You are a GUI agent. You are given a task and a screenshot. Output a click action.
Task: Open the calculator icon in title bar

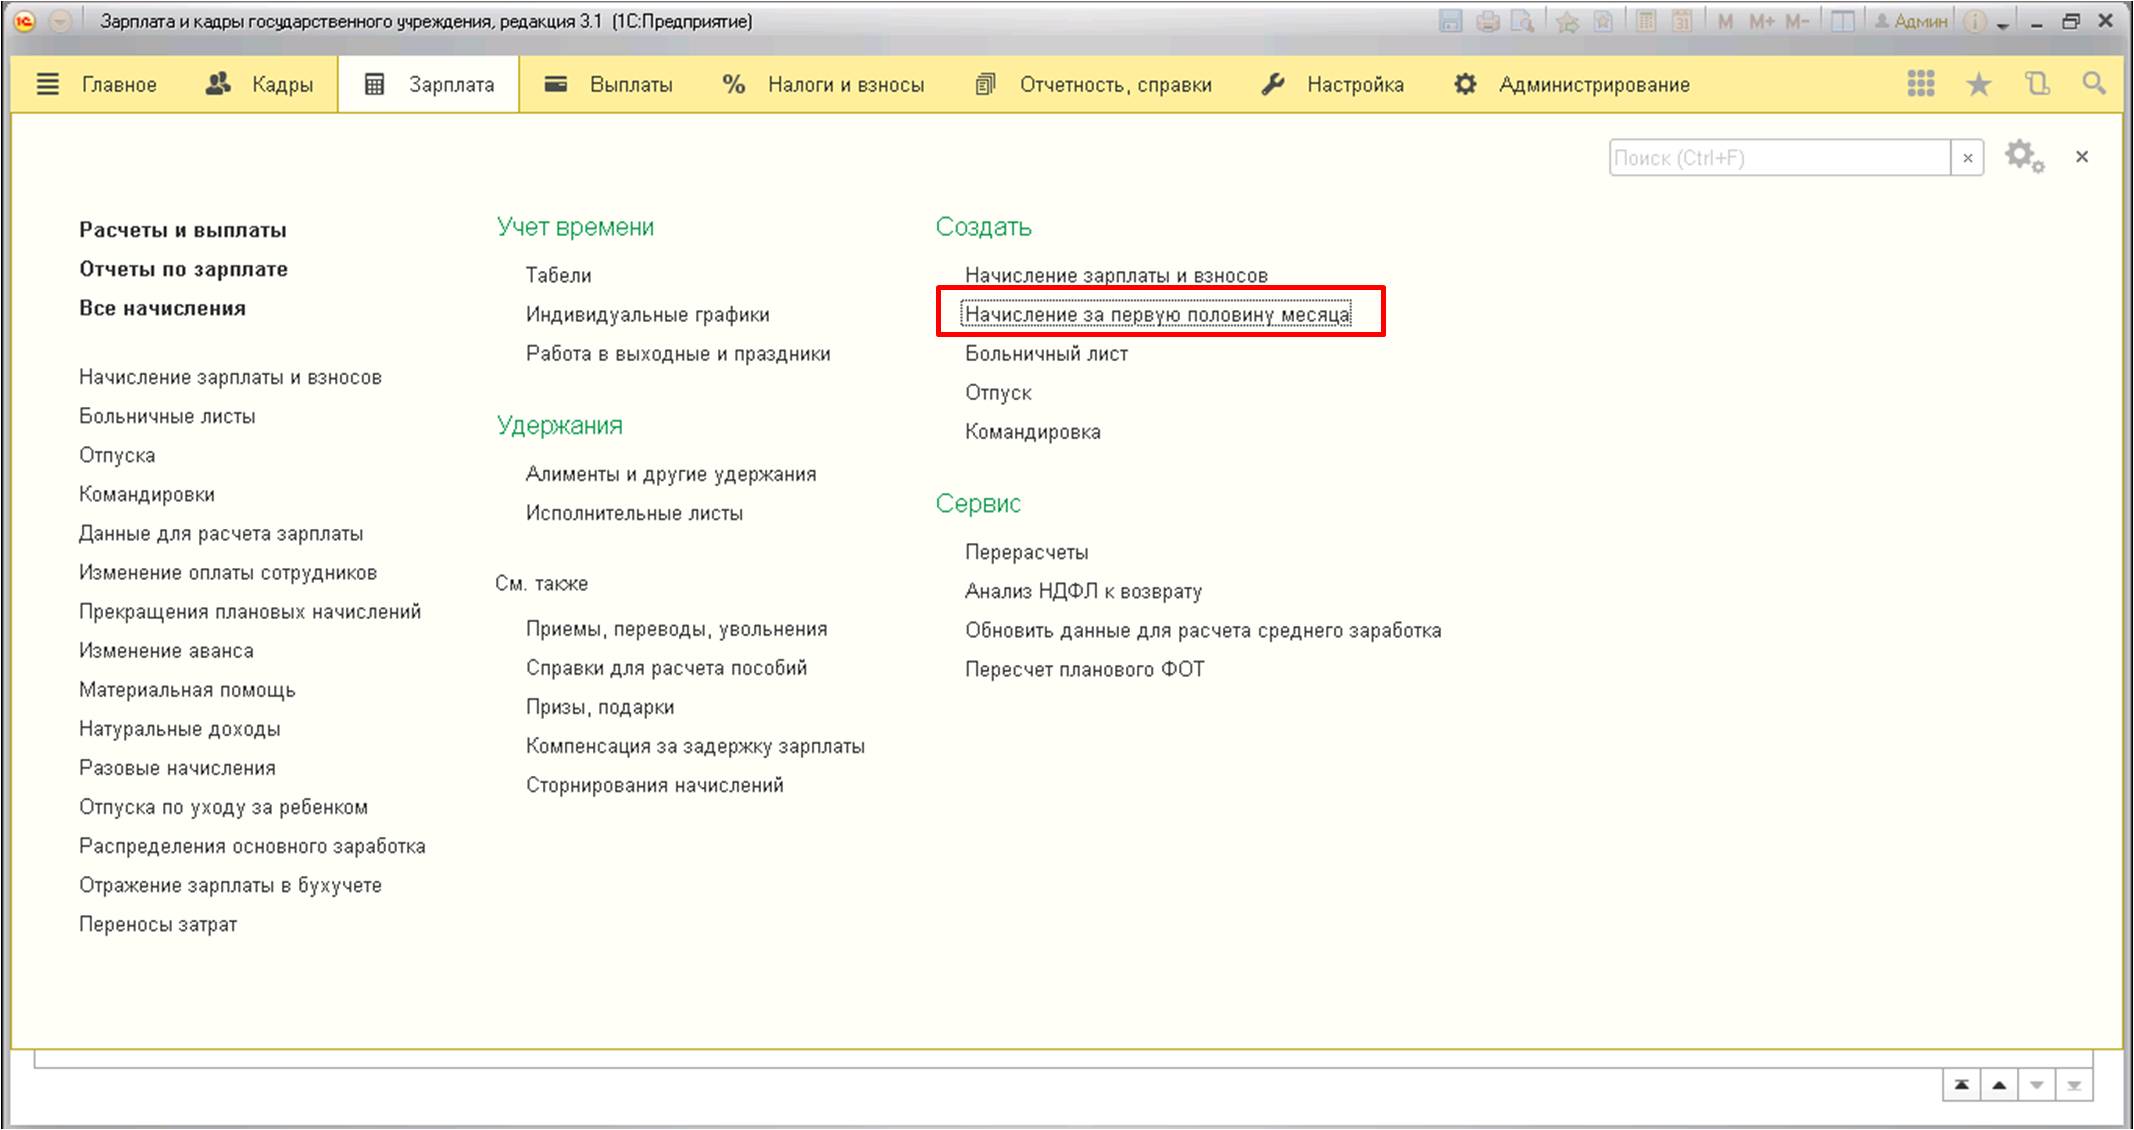[1645, 21]
